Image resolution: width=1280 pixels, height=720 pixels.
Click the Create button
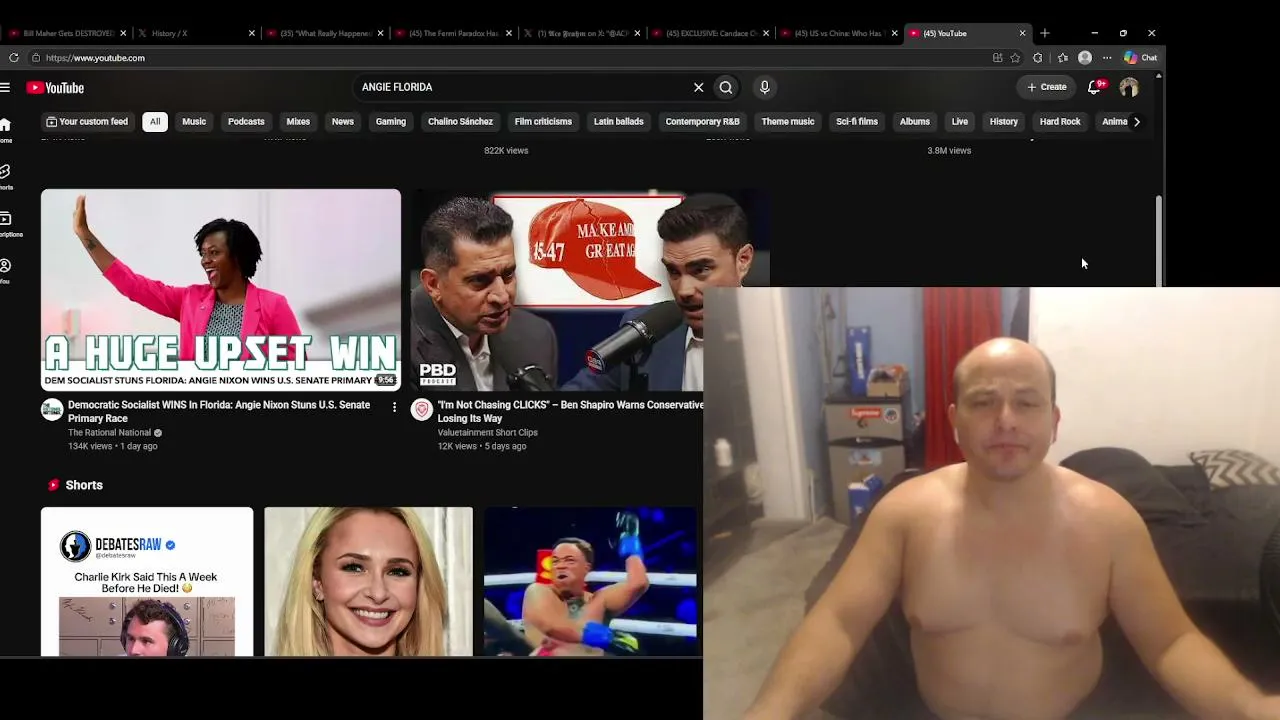pos(1047,87)
